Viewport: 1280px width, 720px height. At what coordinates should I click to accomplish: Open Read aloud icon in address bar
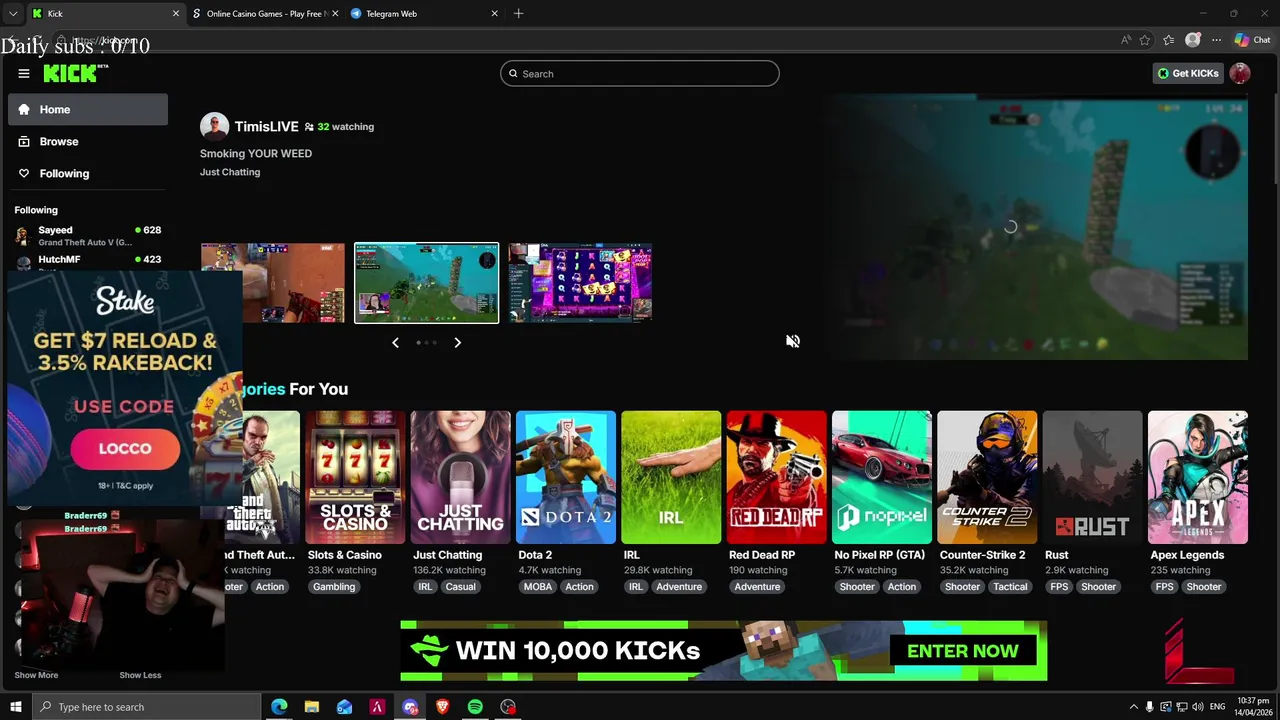pos(1126,40)
